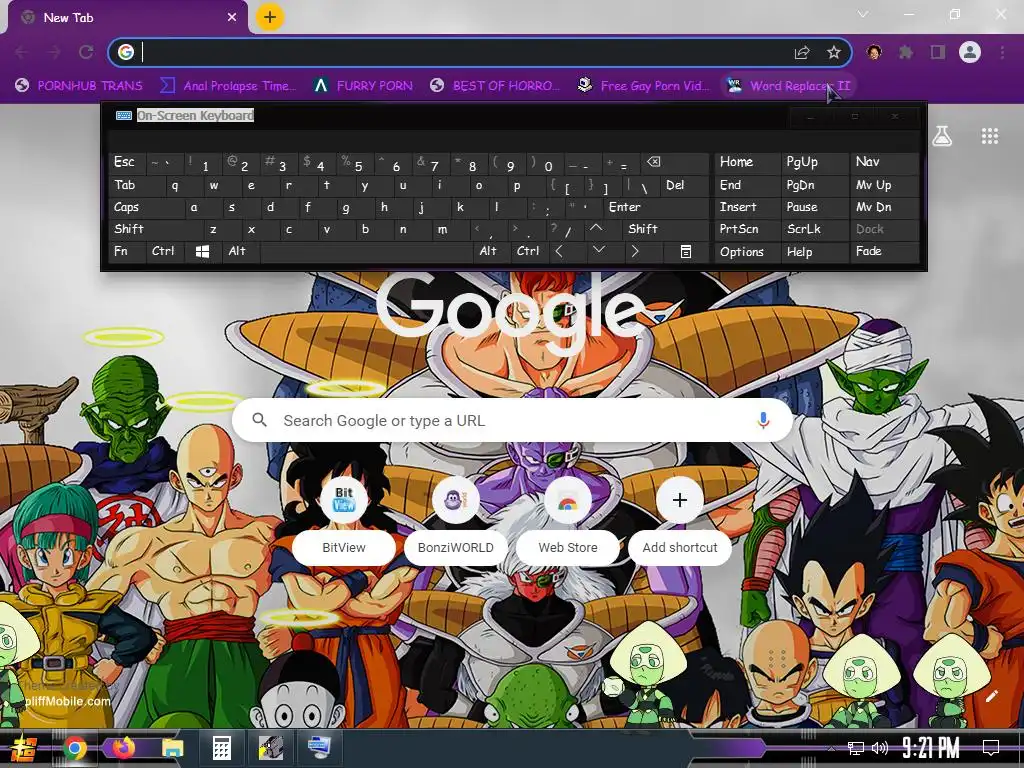The height and width of the screenshot is (768, 1024).
Task: Open File Explorer from taskbar
Action: coord(172,748)
